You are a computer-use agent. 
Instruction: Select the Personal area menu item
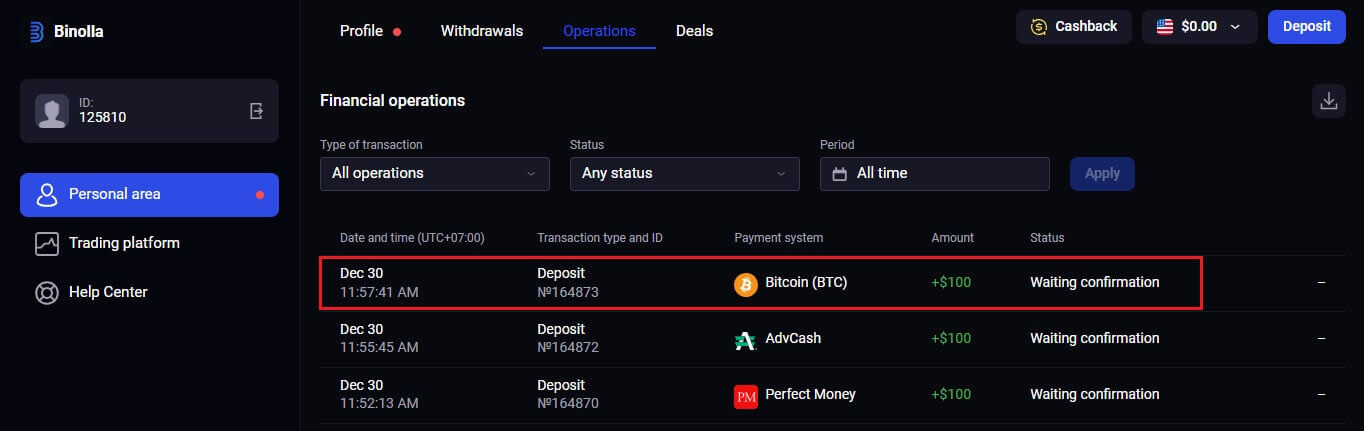click(x=149, y=195)
